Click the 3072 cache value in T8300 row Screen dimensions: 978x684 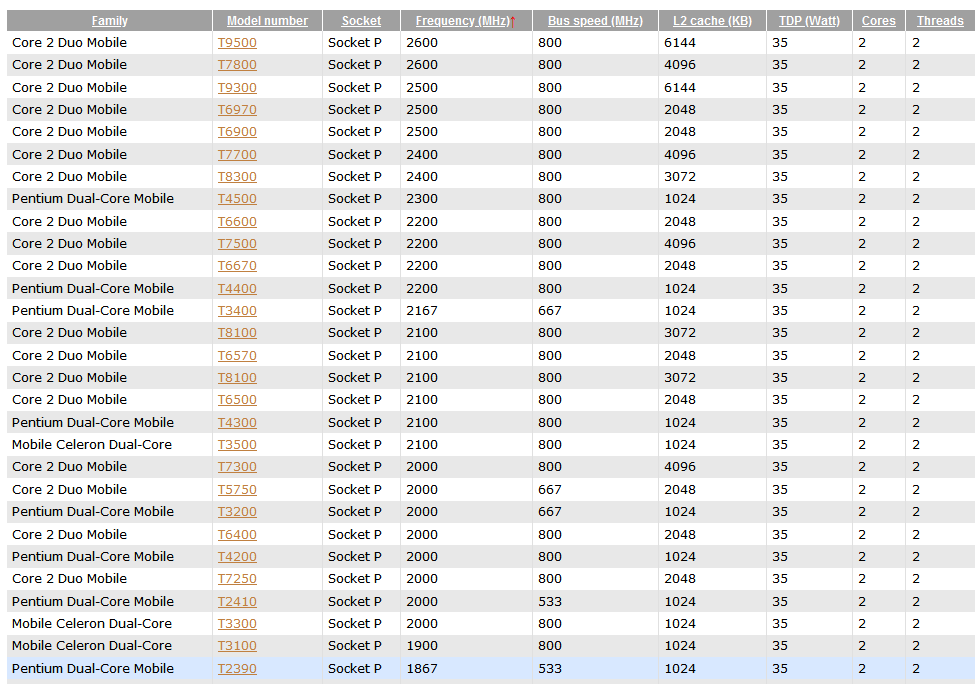click(x=680, y=176)
